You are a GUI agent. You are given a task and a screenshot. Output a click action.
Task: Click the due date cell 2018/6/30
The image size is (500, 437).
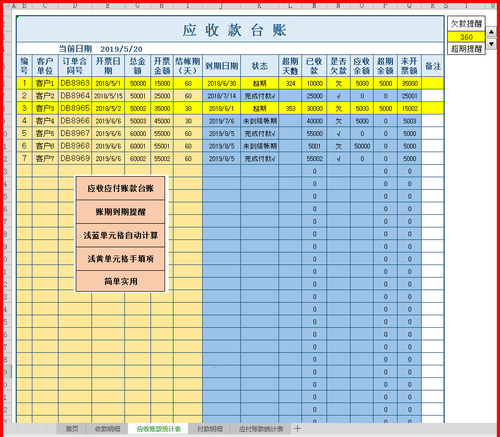click(x=221, y=83)
